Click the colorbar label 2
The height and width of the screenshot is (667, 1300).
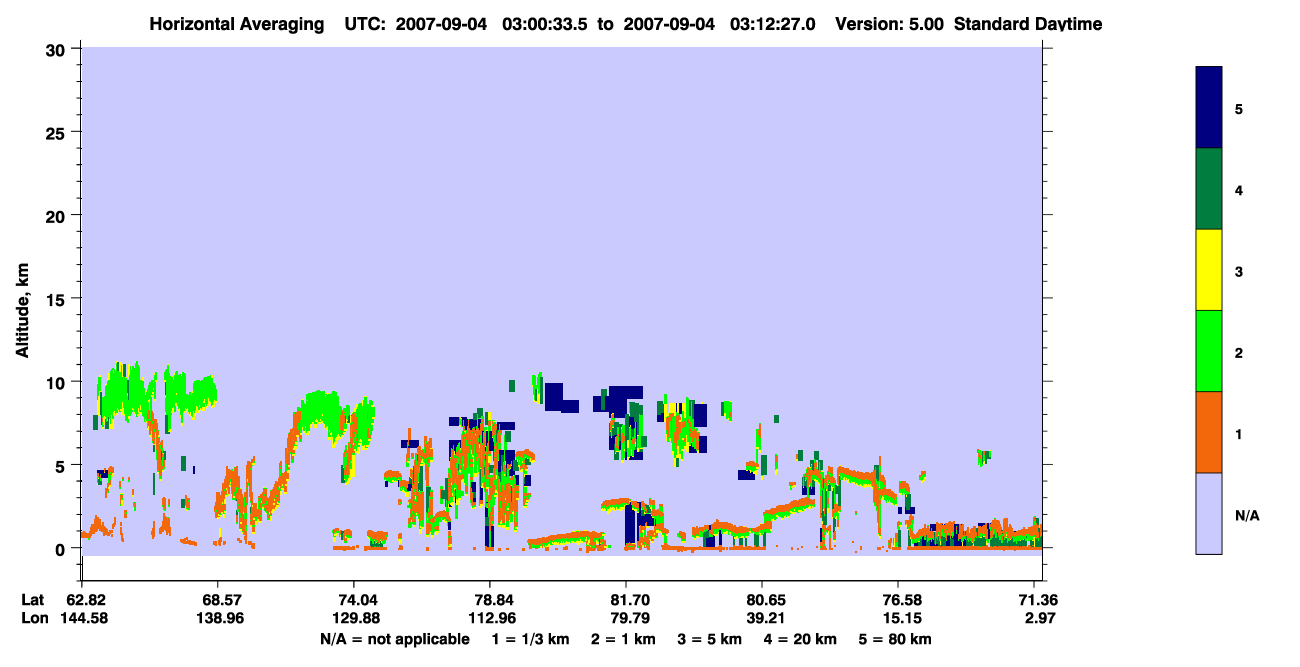click(x=1239, y=352)
